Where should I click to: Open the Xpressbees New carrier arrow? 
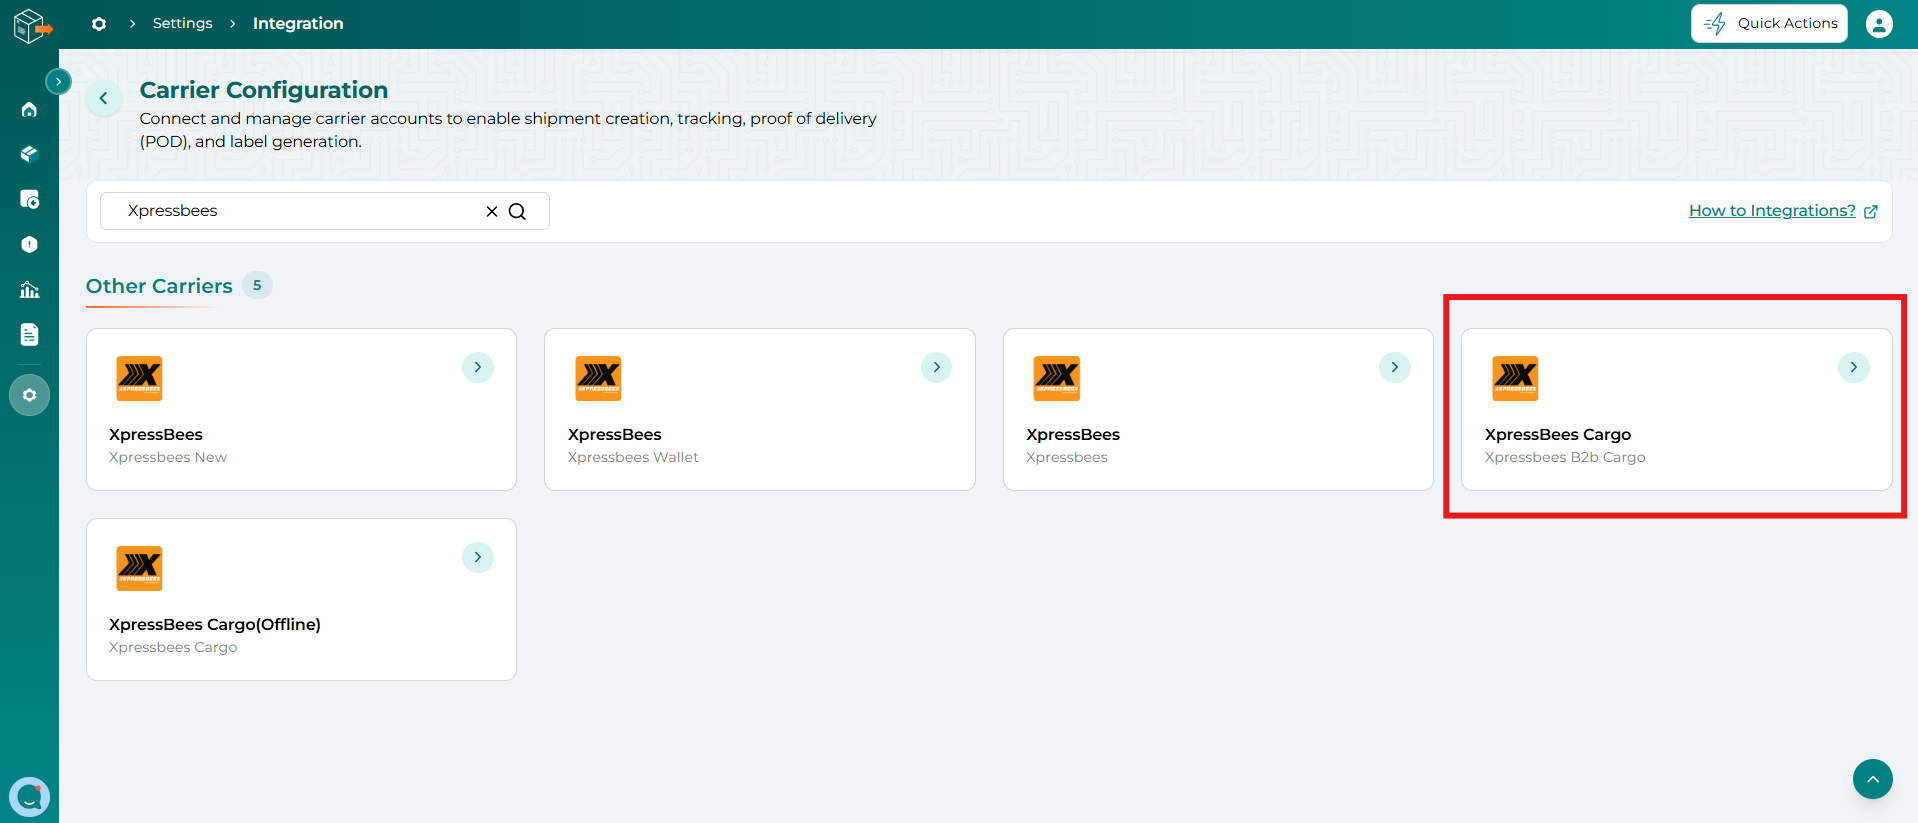pyautogui.click(x=478, y=367)
